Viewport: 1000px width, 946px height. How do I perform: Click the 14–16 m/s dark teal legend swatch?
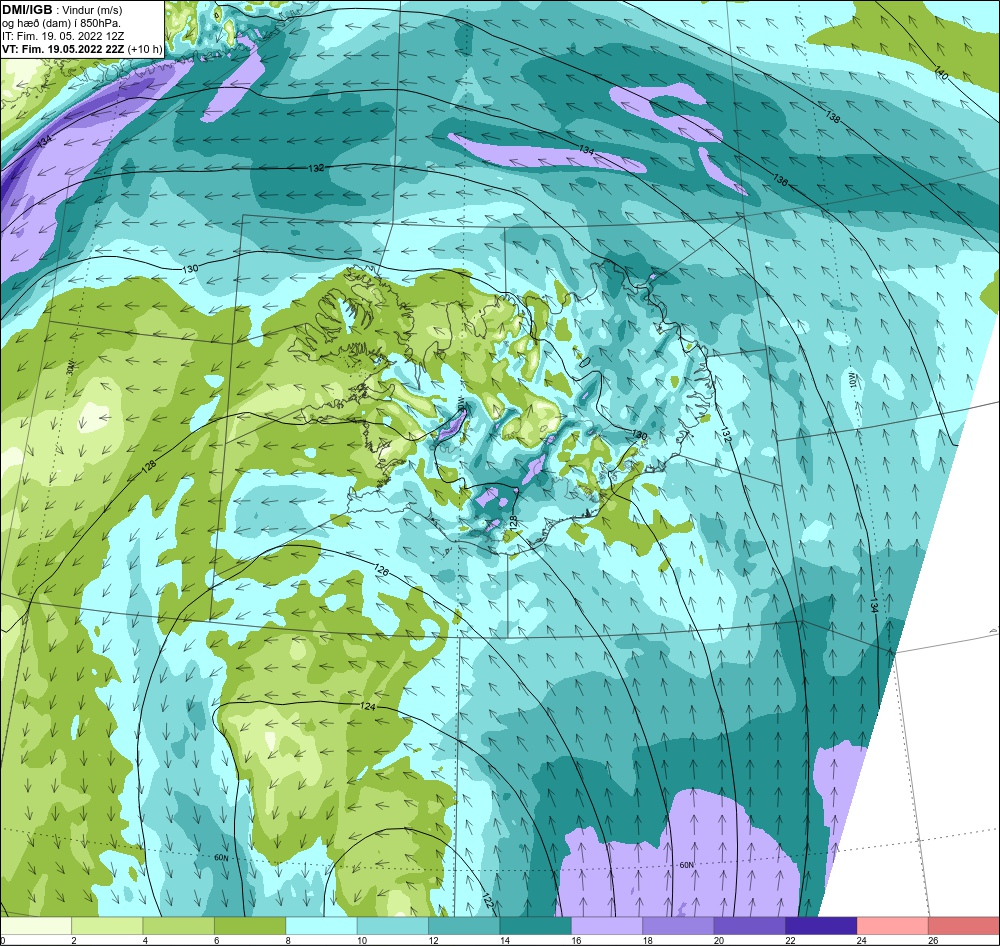(536, 925)
